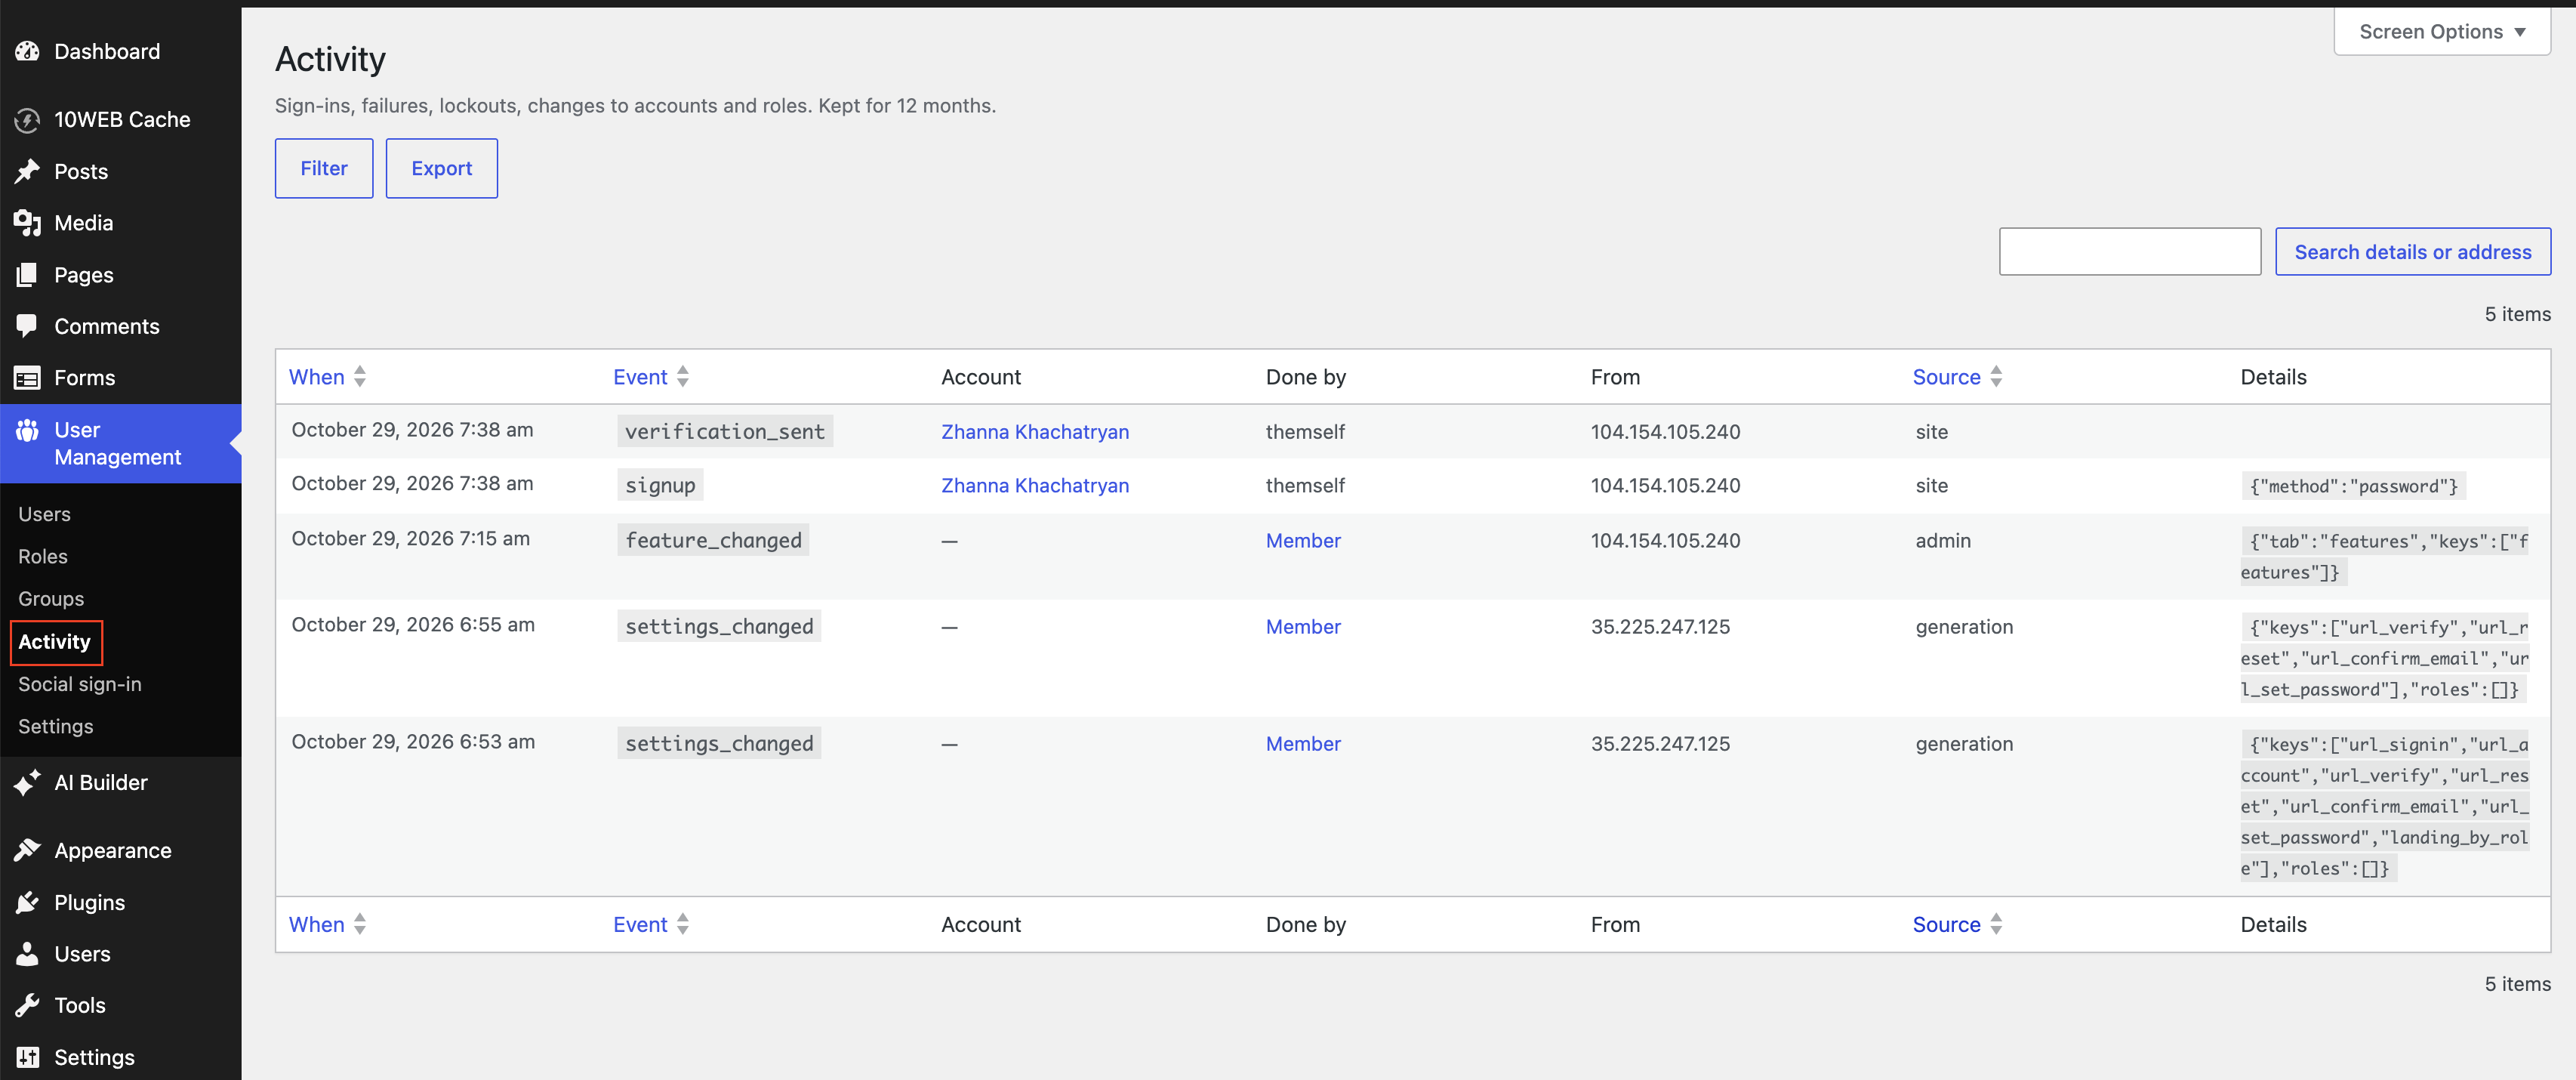Open Comments menu label in sidebar
This screenshot has width=2576, height=1080.
tap(107, 326)
